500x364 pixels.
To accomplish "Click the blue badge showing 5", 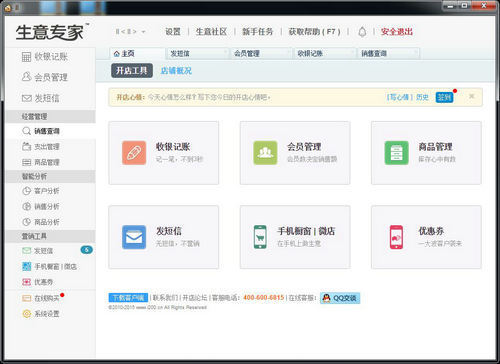I will pyautogui.click(x=87, y=250).
